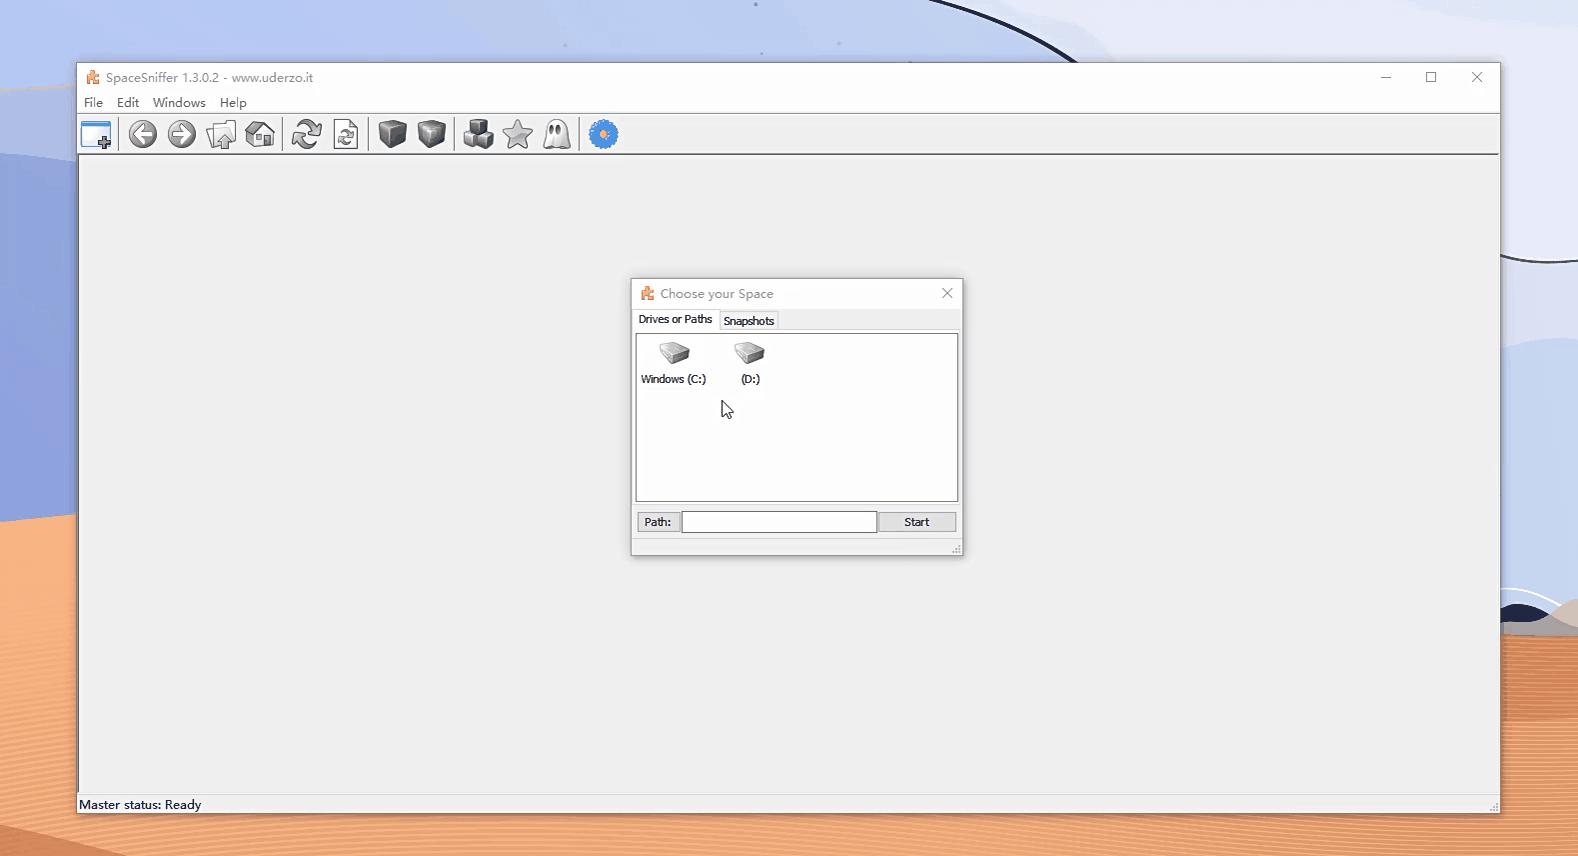Click the Start button
This screenshot has width=1578, height=856.
[917, 522]
